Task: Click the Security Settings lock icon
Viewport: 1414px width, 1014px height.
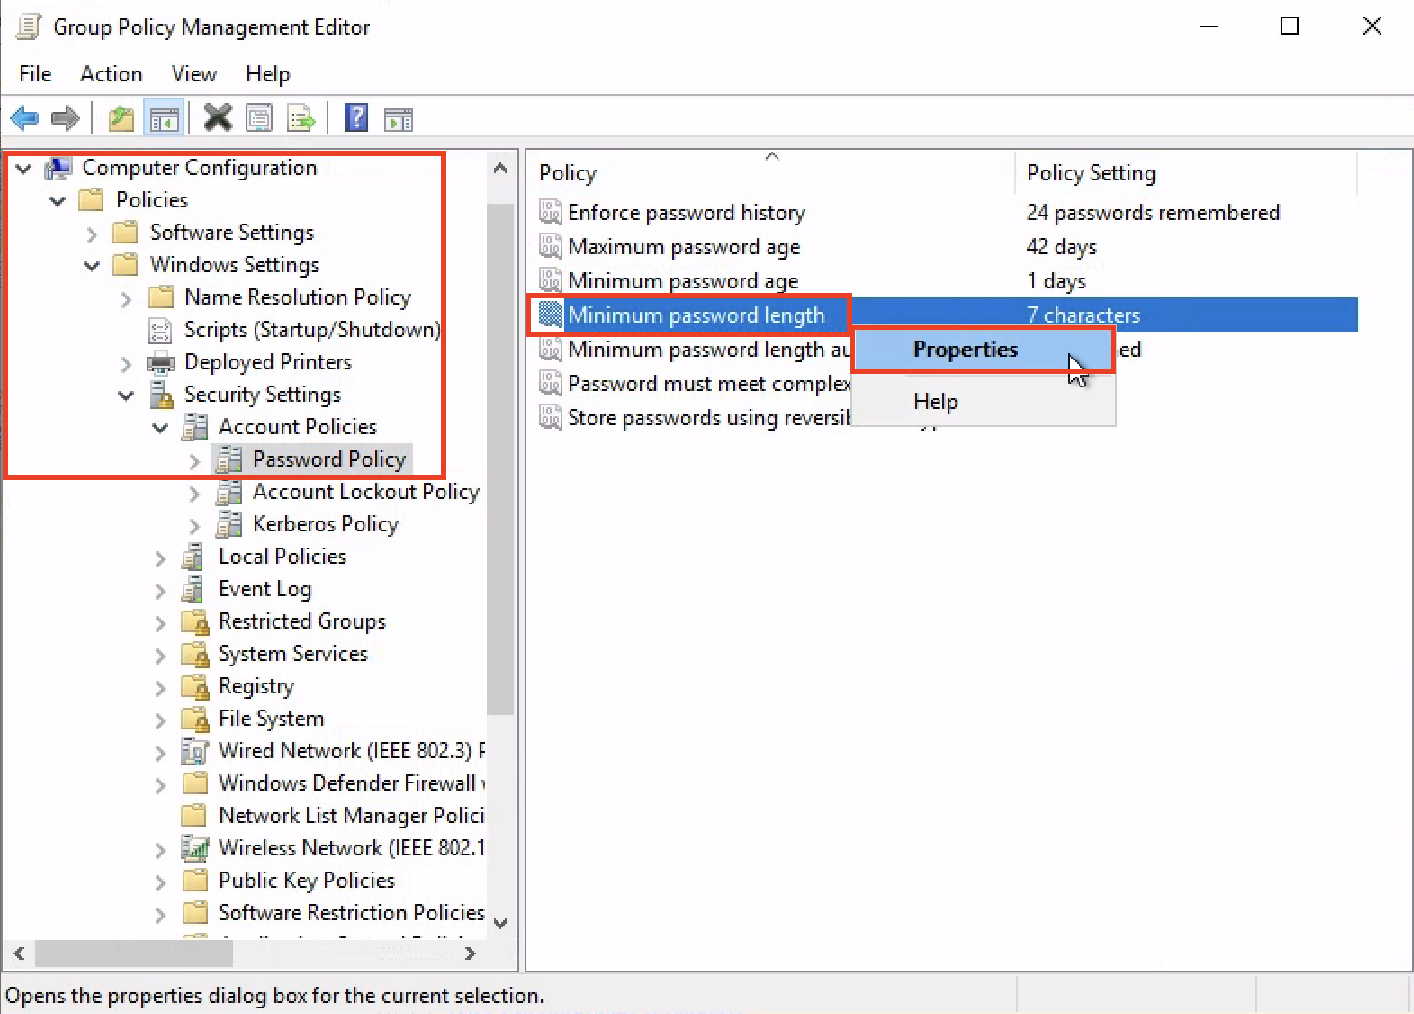Action: (161, 395)
